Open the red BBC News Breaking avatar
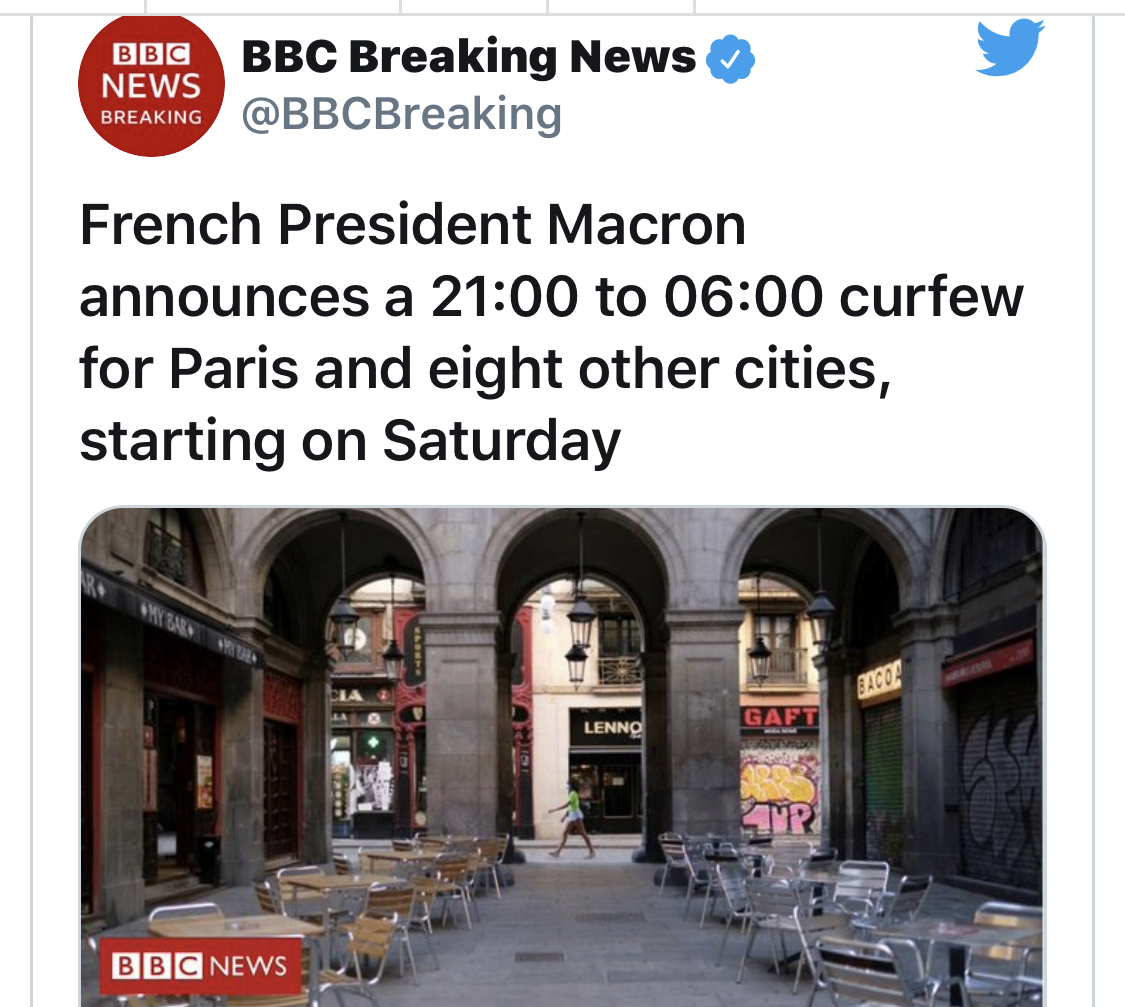Viewport: 1125px width, 1007px height. 151,84
